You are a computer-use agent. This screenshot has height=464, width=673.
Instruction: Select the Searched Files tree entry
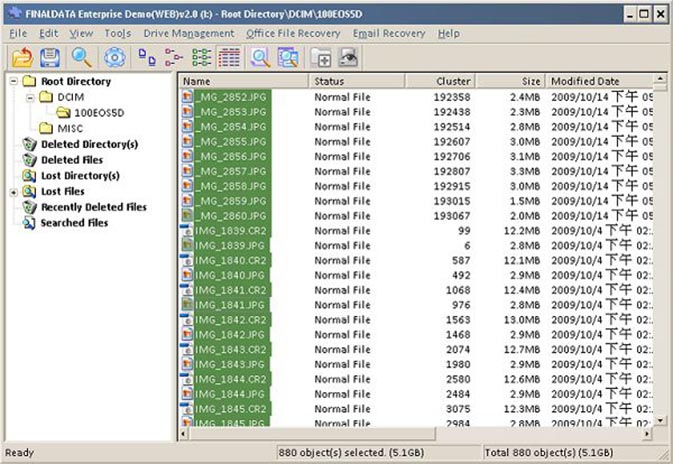(74, 223)
